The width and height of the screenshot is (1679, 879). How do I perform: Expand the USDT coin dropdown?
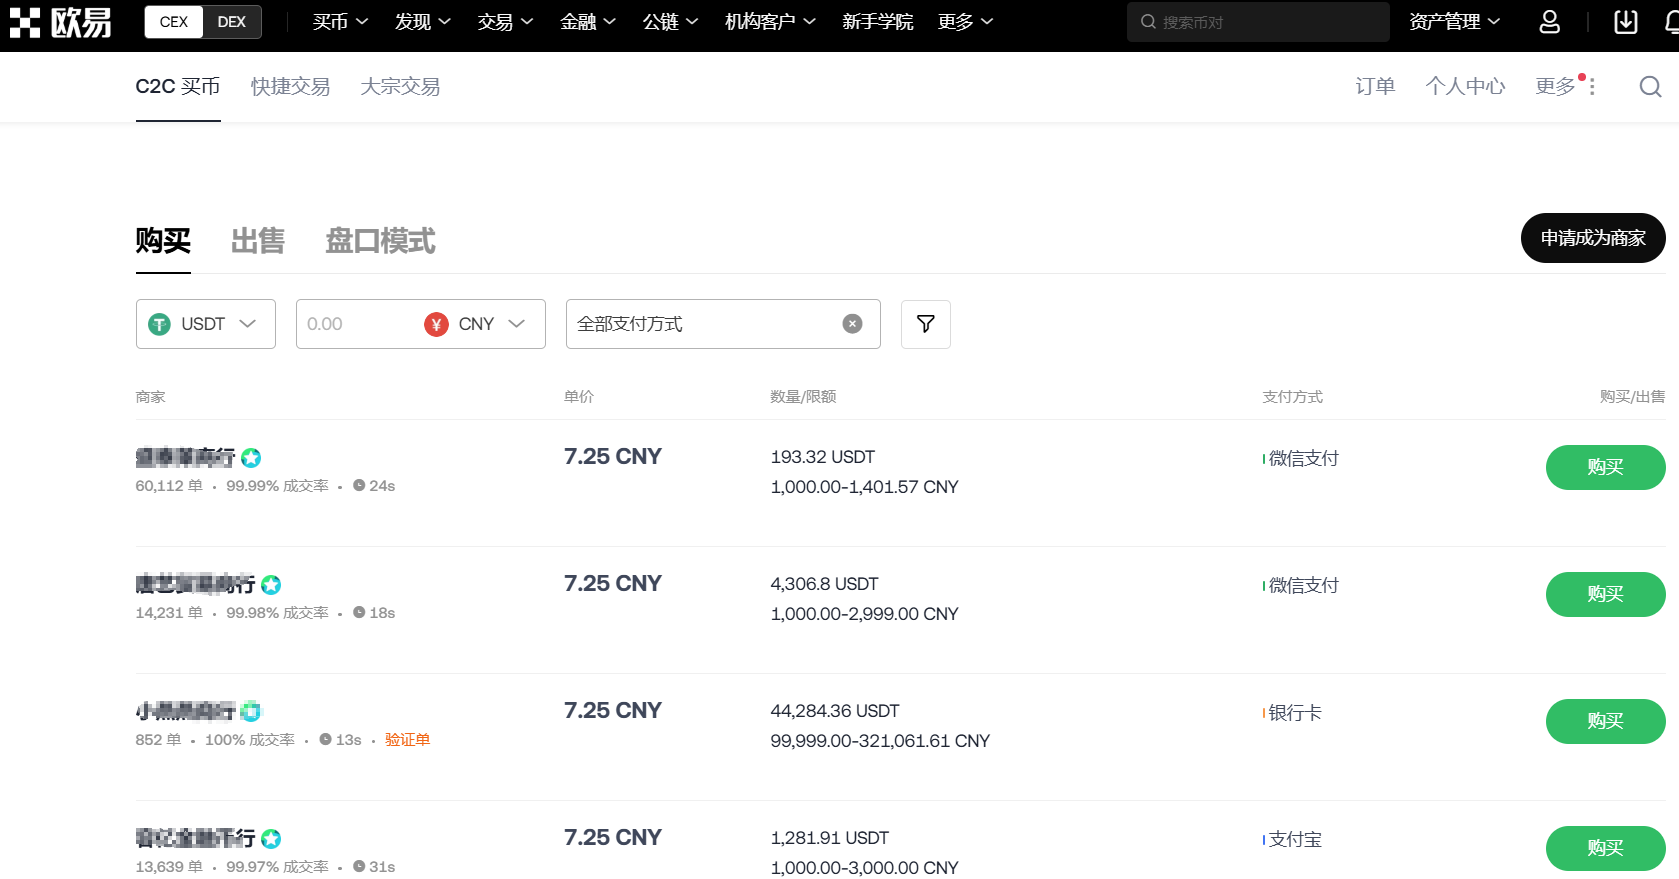click(x=206, y=324)
